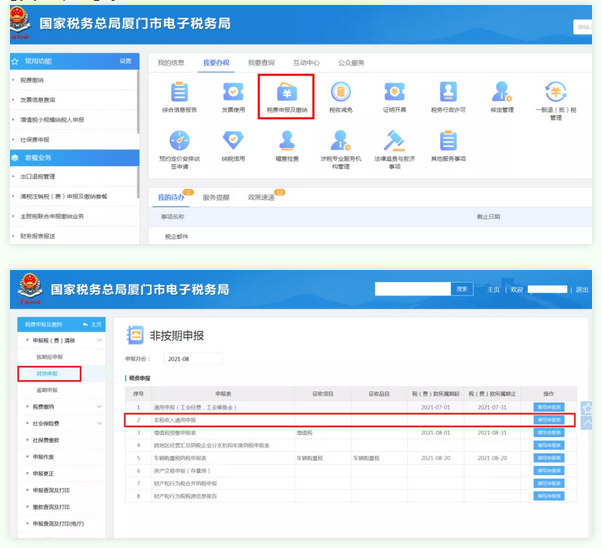602x548 pixels.
Task: Open 互动中心 tab
Action: tap(305, 62)
